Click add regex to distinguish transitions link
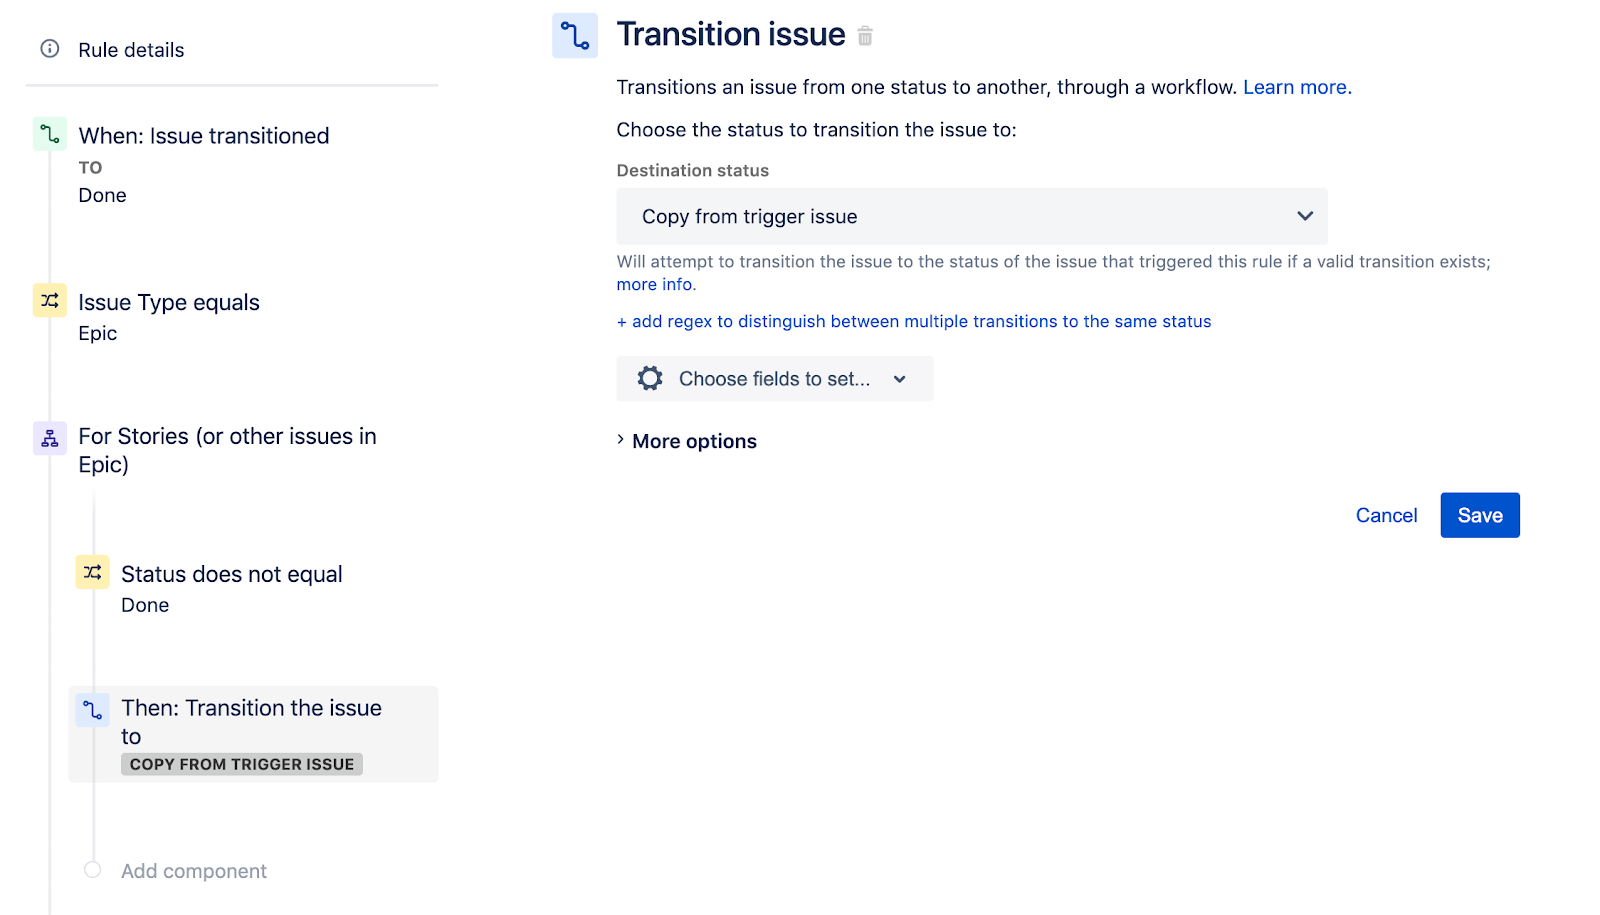Screen dimensions: 1600x915 (913, 321)
